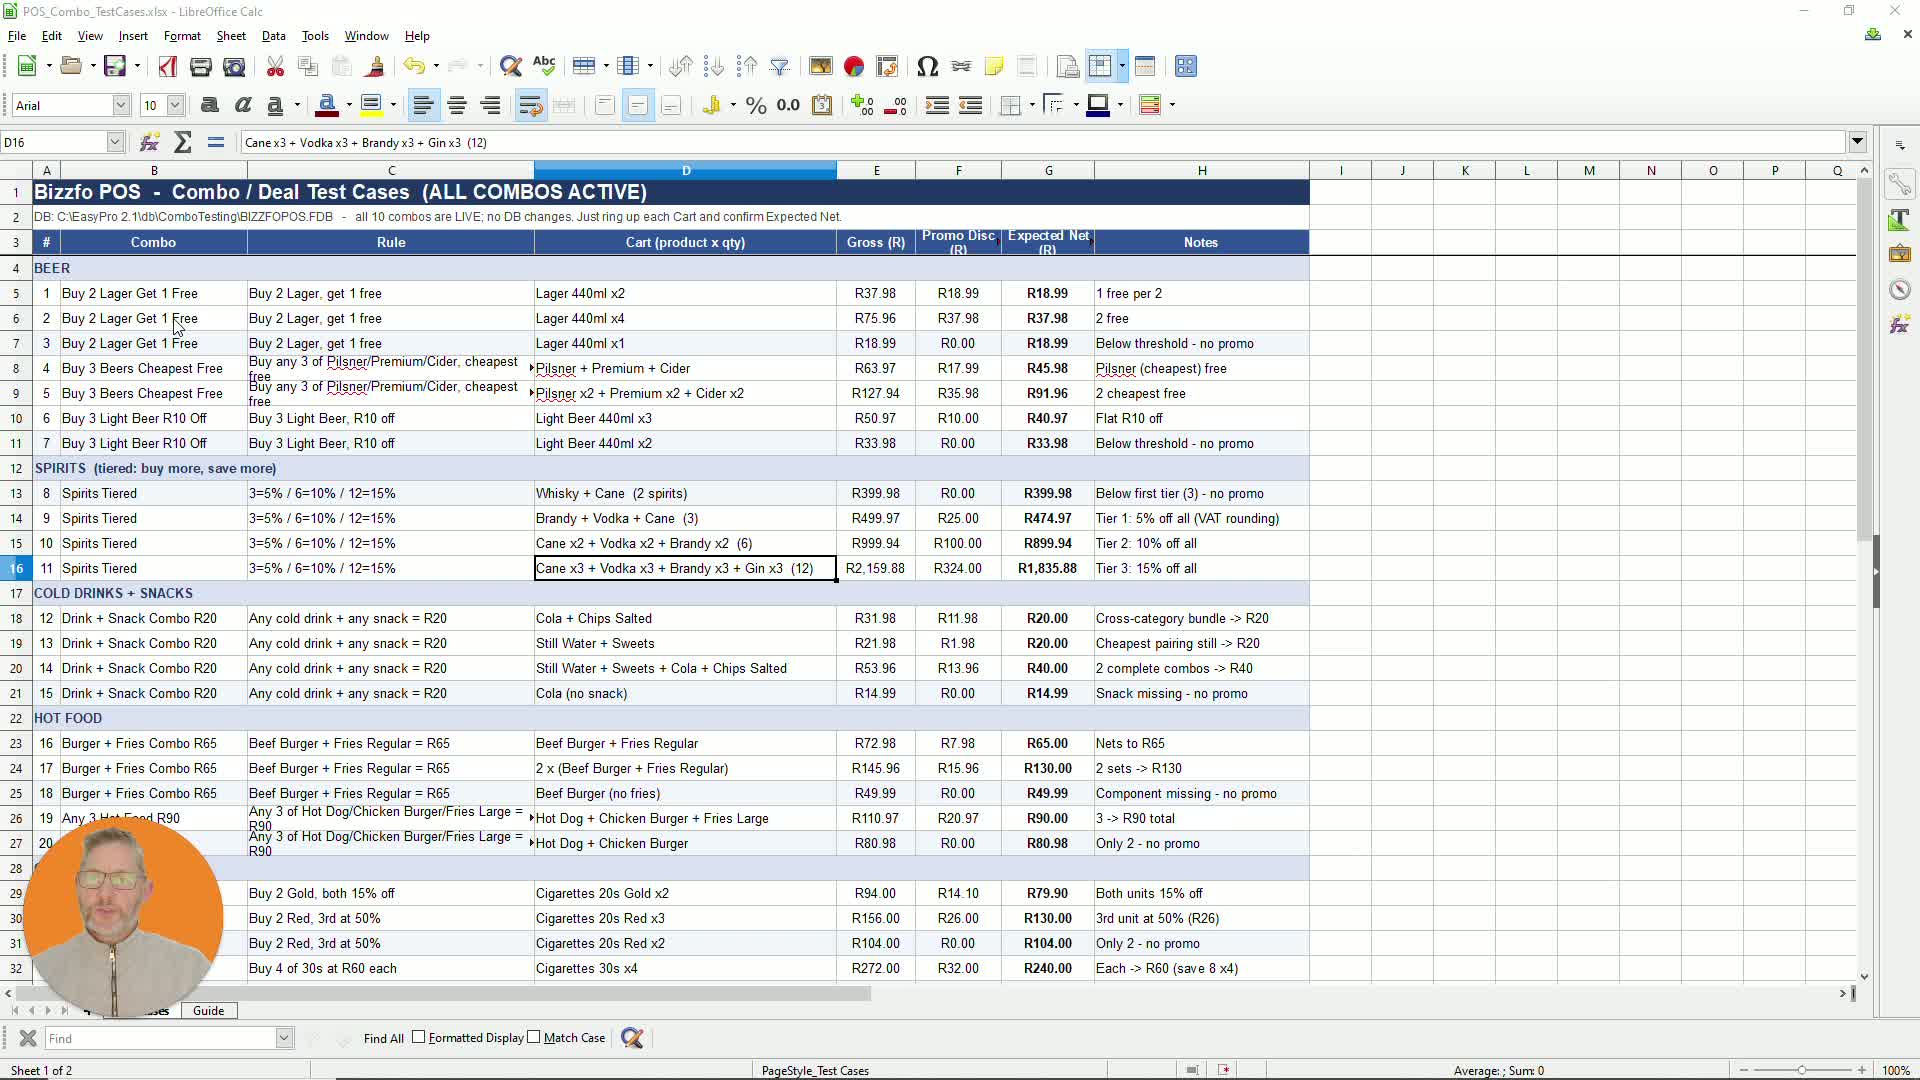Expand the Name Box D16 dropdown
Image resolution: width=1920 pixels, height=1080 pixels.
pos(115,142)
